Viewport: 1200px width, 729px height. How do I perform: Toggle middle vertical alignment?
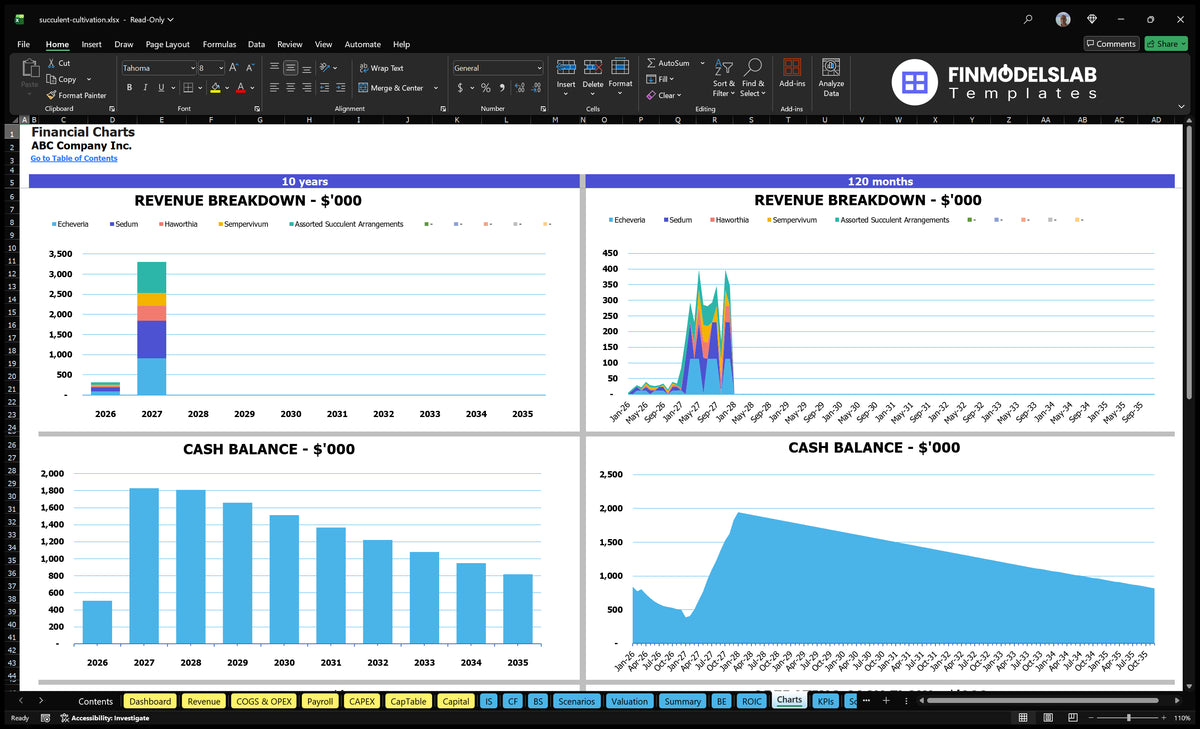tap(290, 68)
